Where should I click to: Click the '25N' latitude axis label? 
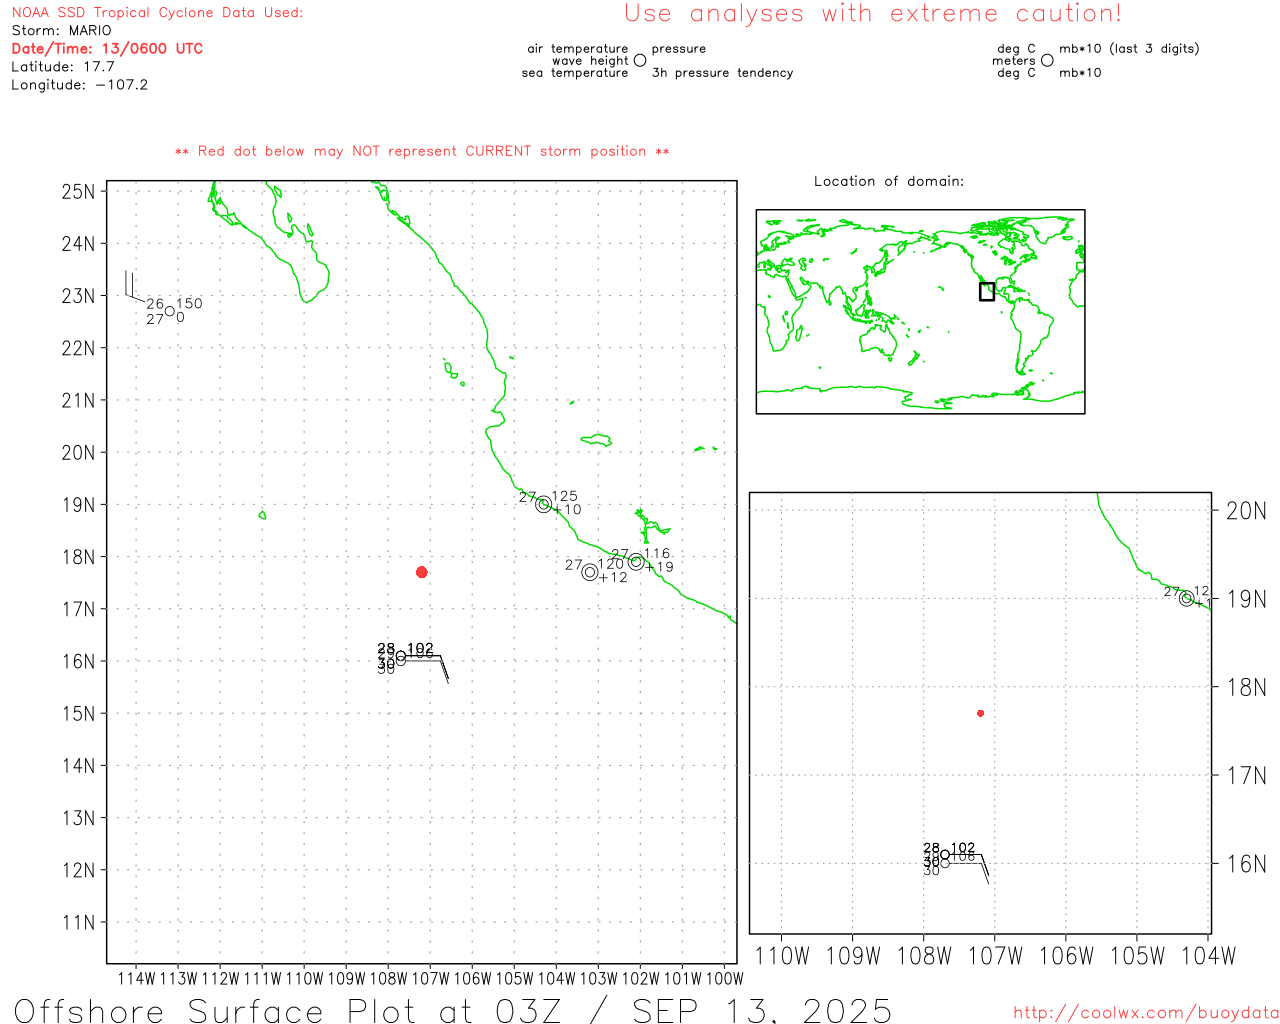[x=79, y=191]
